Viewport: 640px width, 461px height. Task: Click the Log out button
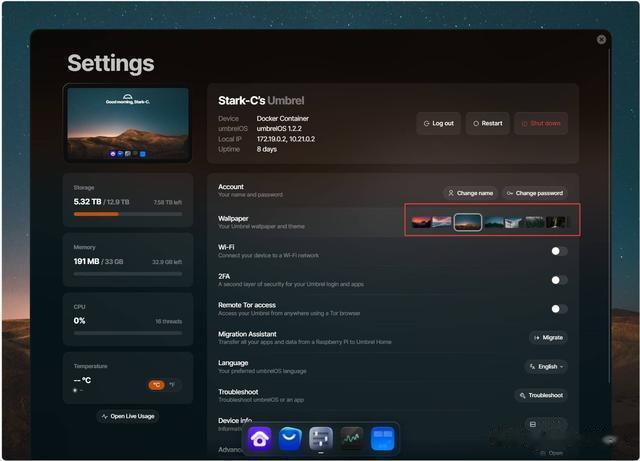439,123
